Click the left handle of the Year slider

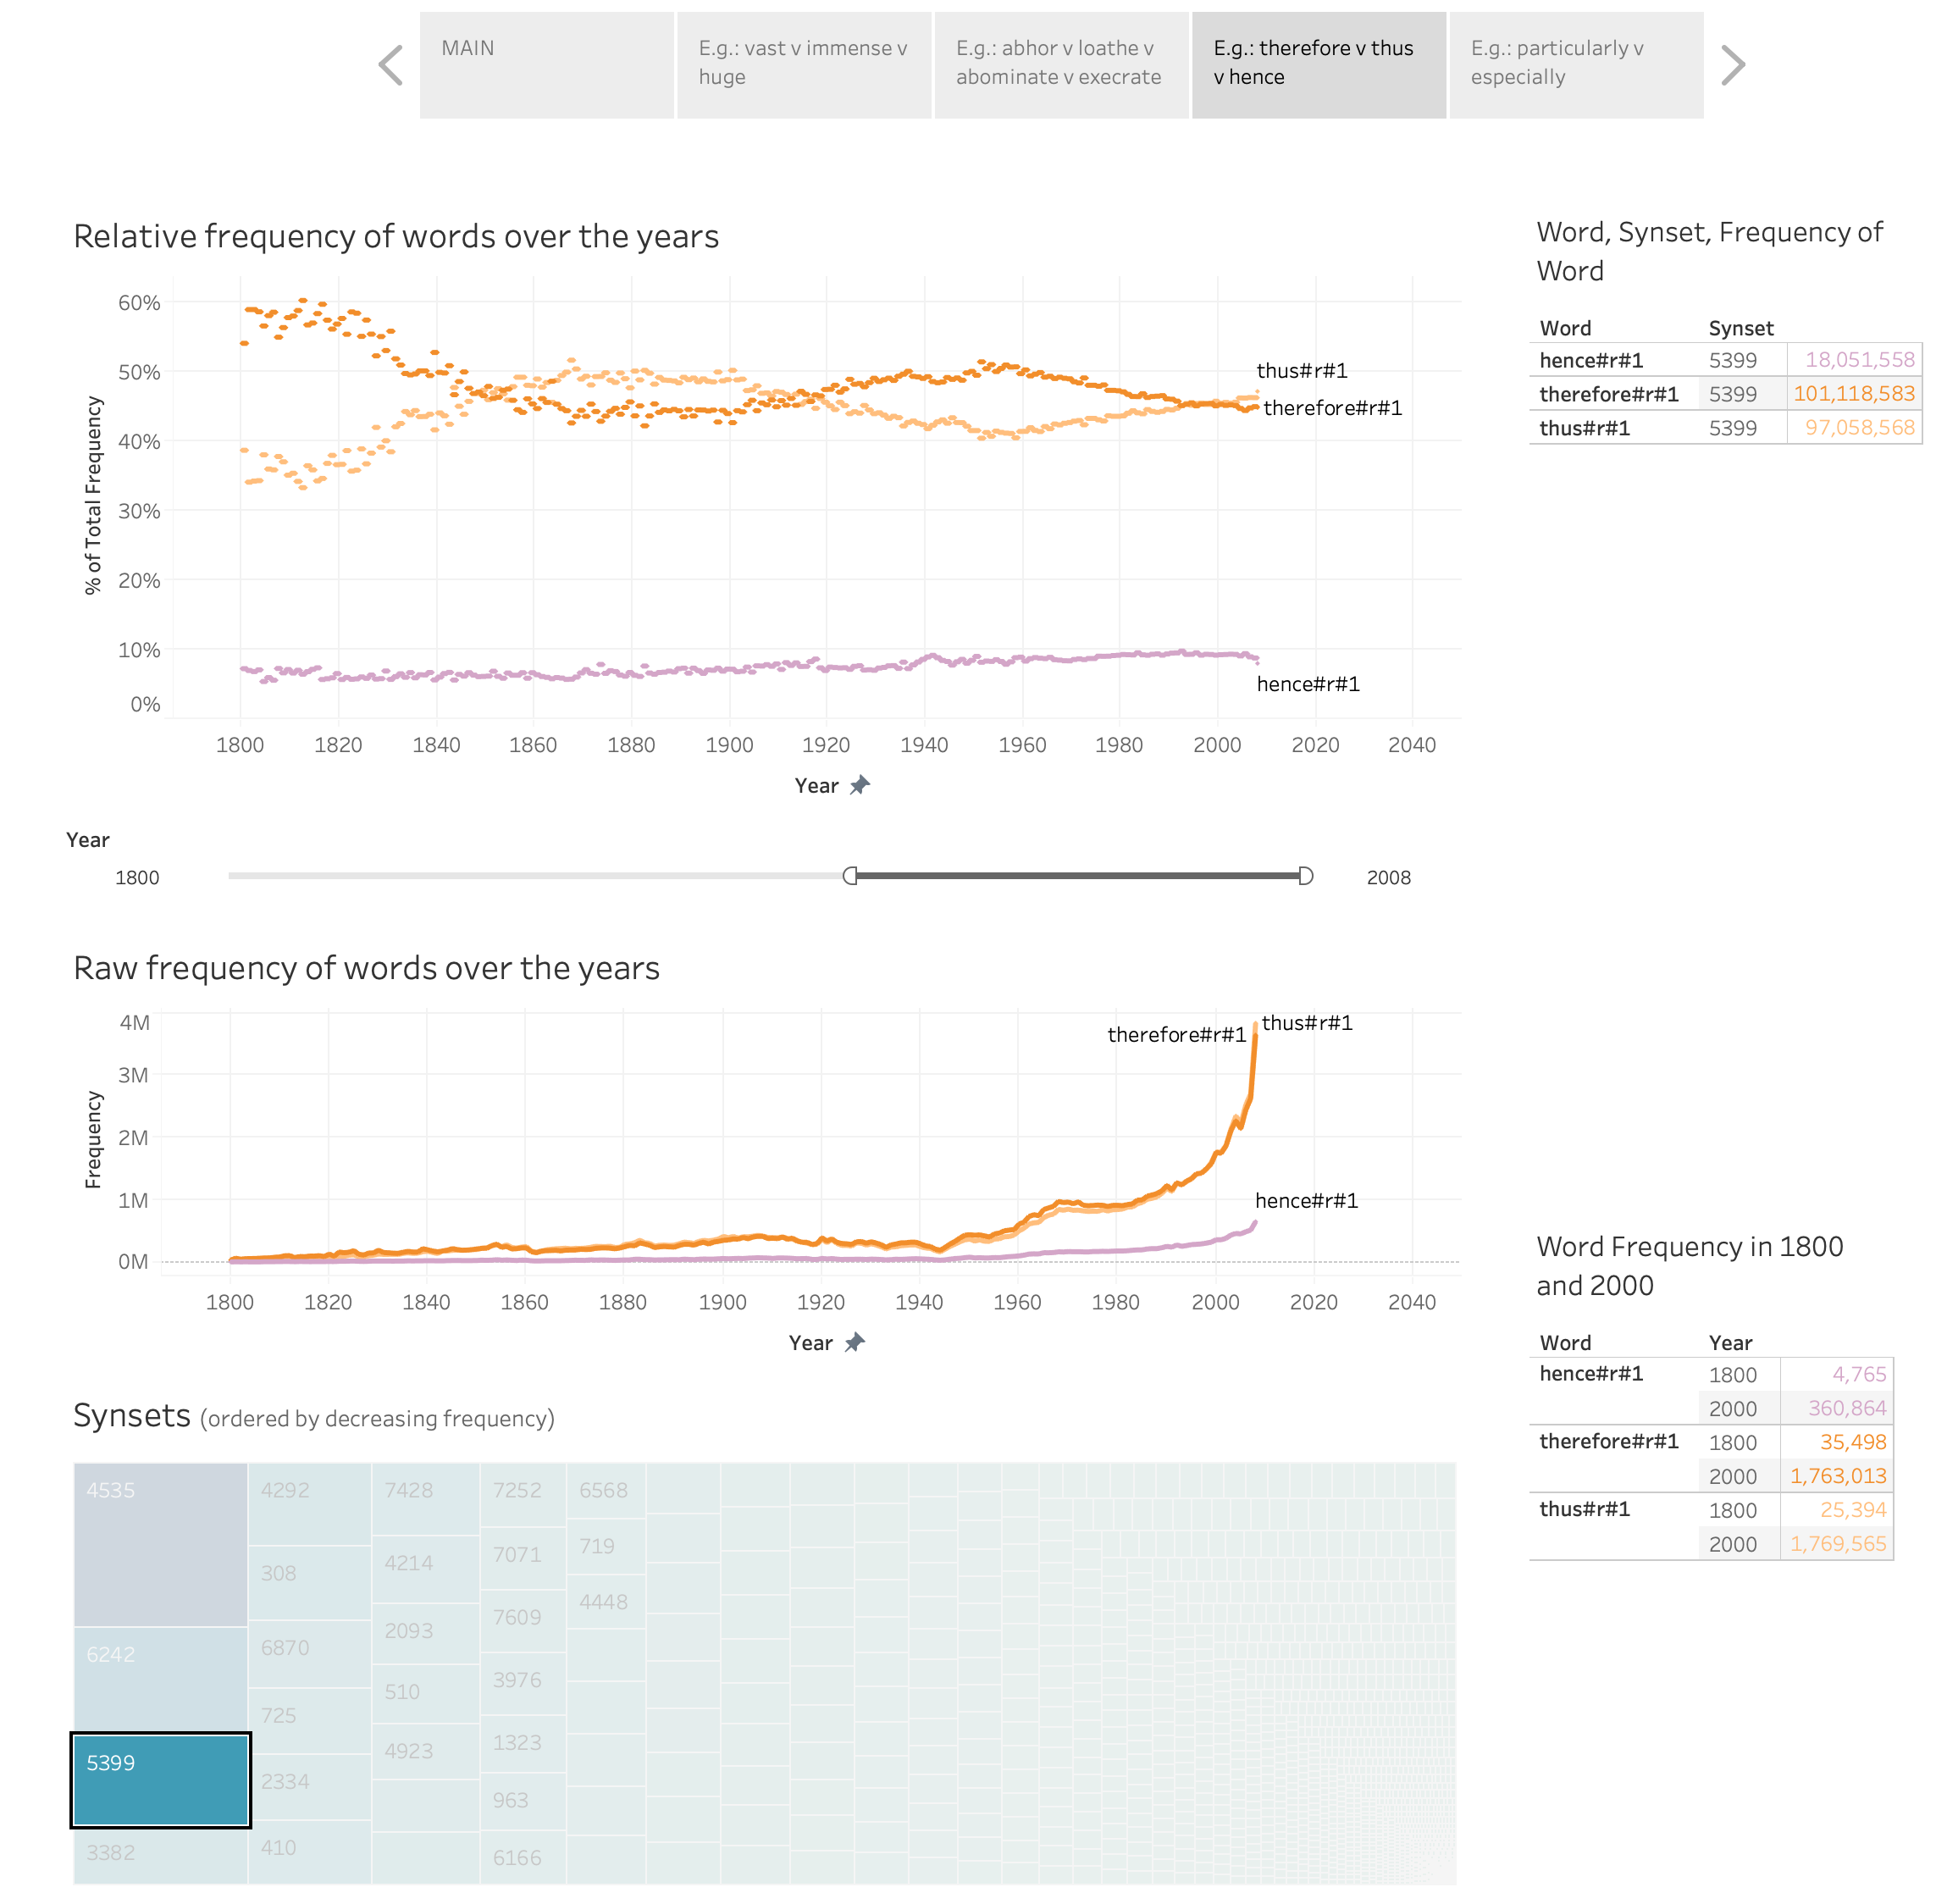click(850, 876)
